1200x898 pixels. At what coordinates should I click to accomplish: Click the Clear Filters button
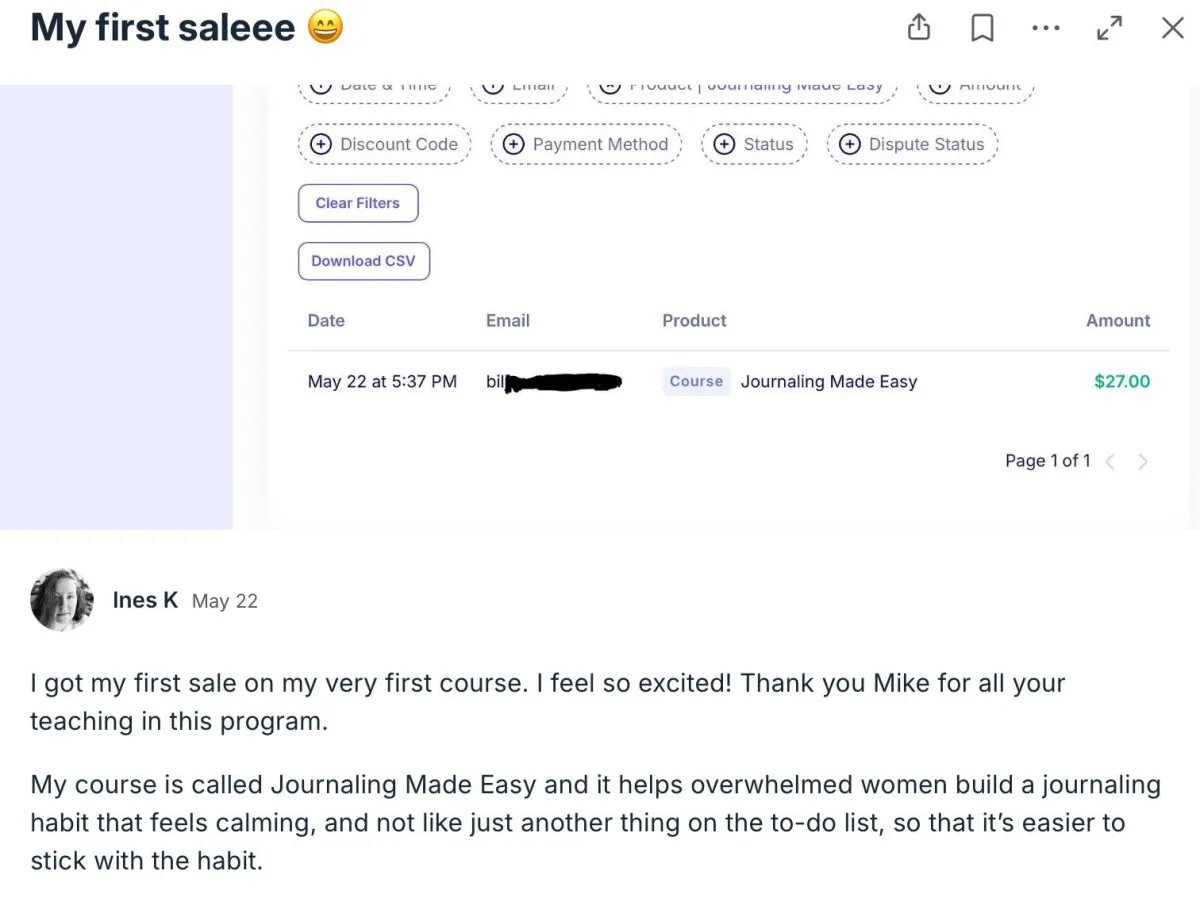pos(358,203)
